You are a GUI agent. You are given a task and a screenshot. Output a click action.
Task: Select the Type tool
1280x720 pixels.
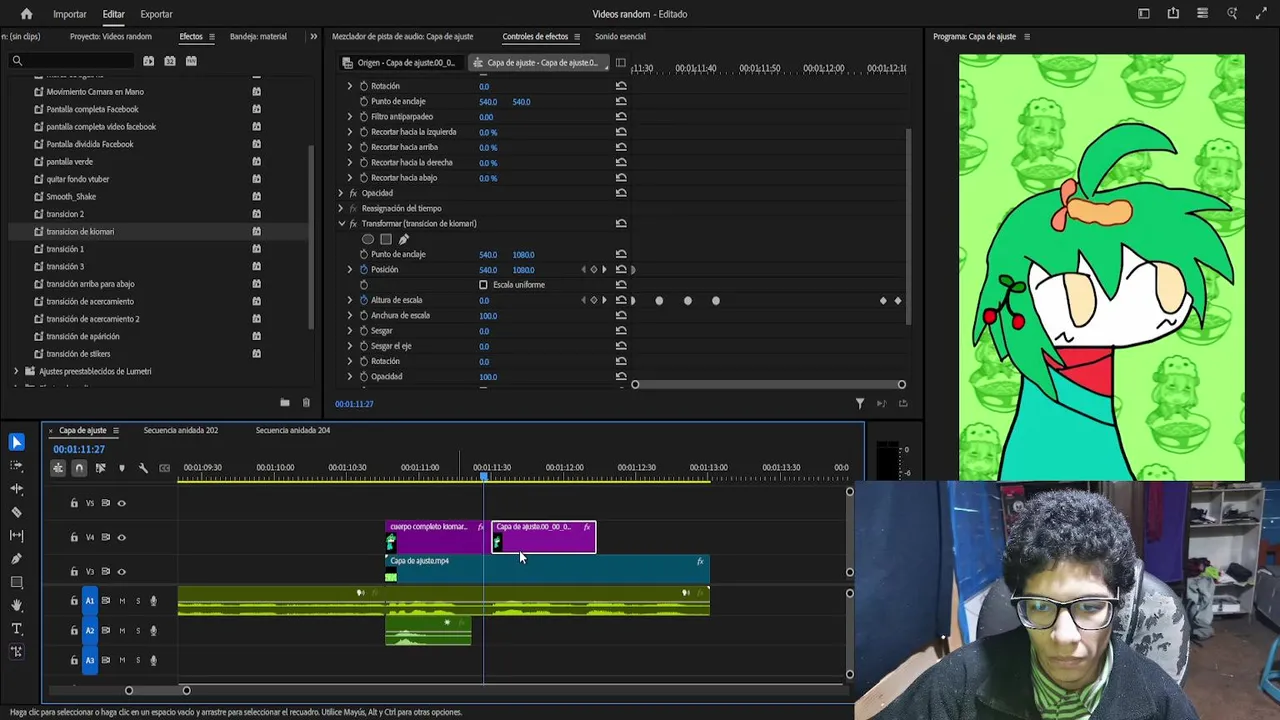pyautogui.click(x=17, y=629)
